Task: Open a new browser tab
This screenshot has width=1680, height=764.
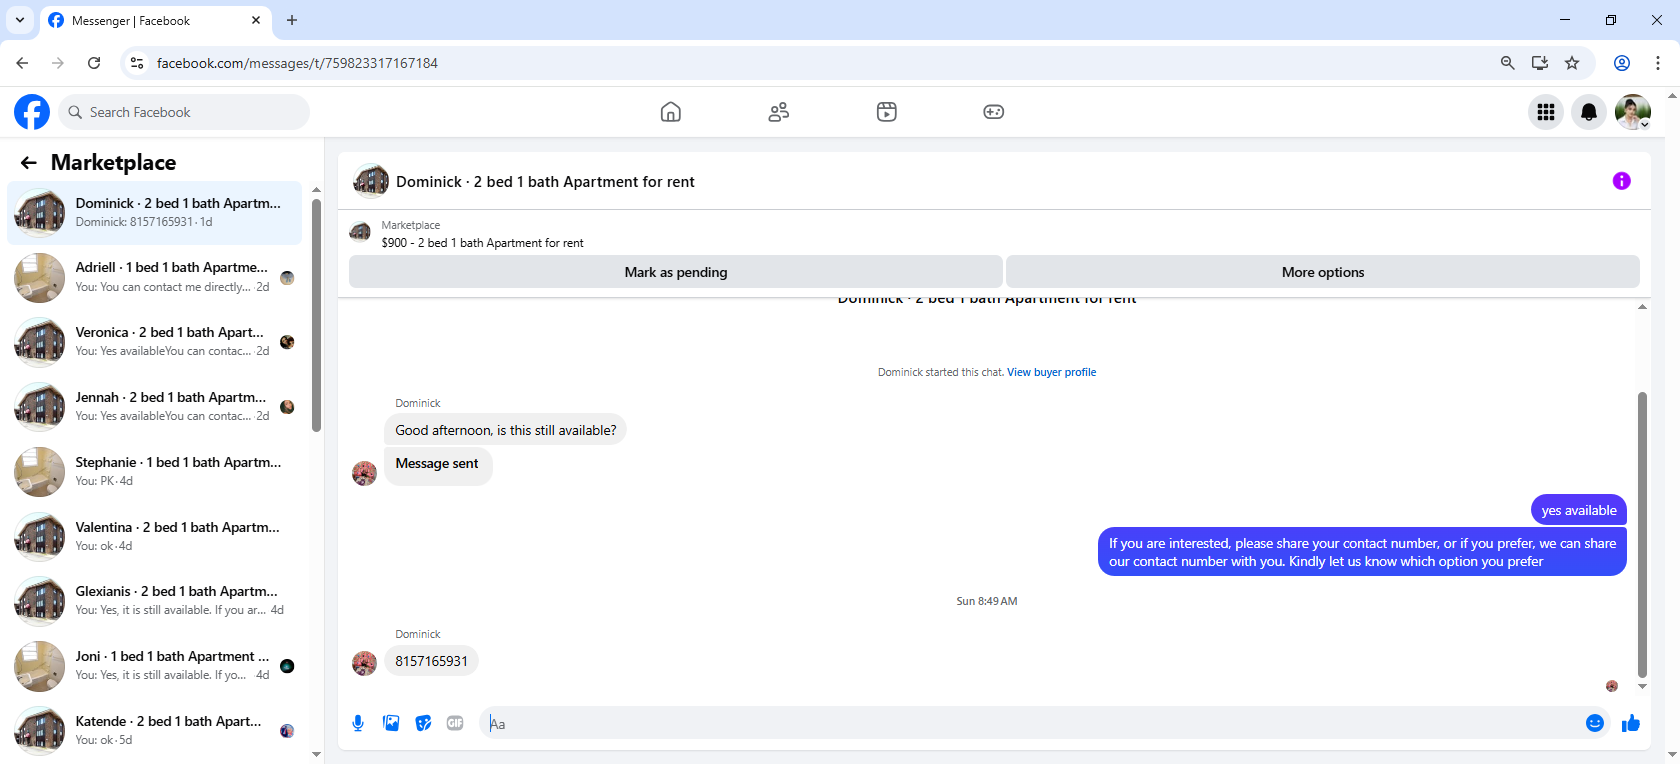Action: (x=292, y=20)
